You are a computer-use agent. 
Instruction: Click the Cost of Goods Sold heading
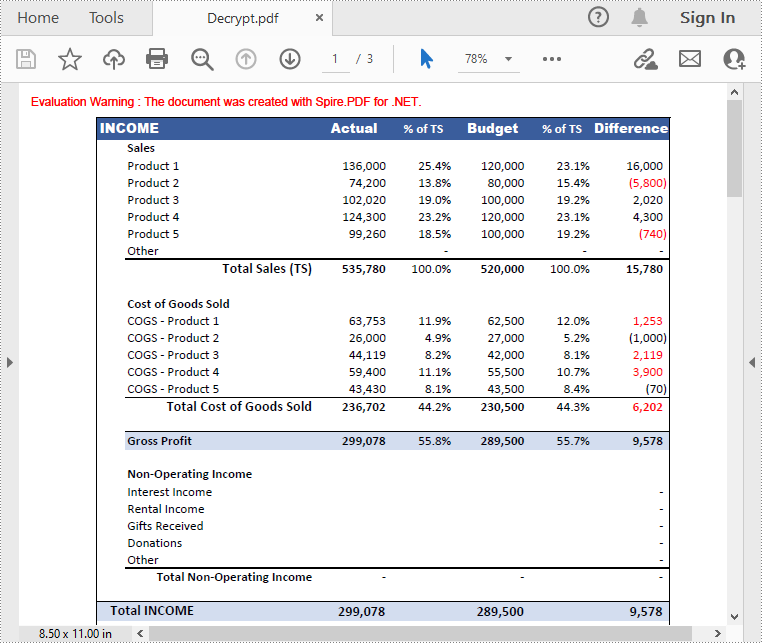click(178, 304)
